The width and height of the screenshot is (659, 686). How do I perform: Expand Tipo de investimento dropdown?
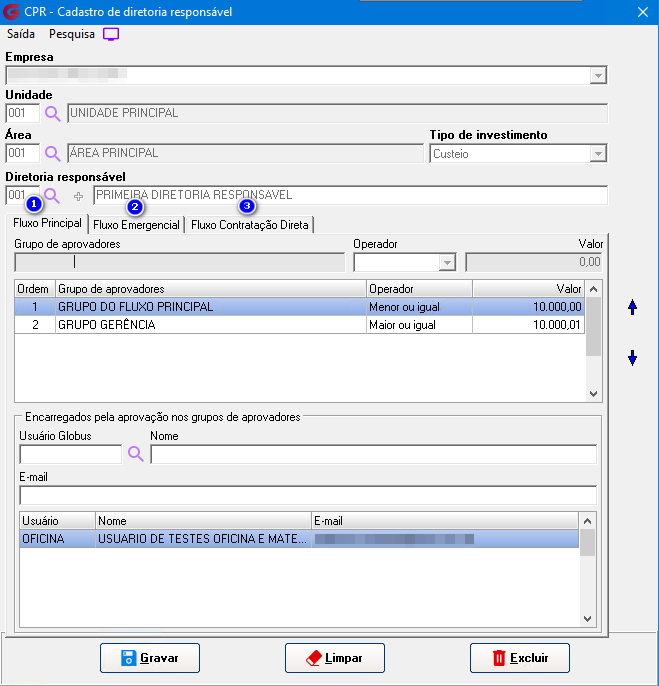(x=598, y=154)
